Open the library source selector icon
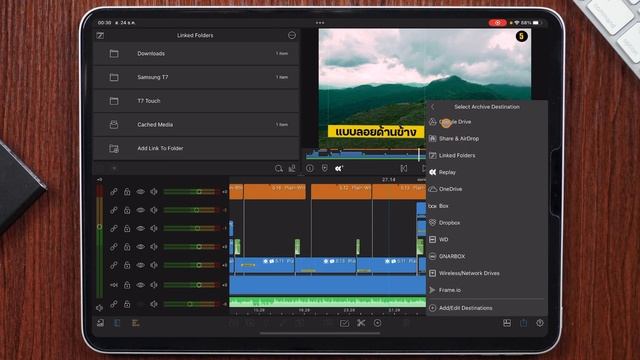Screen dimensions: 640x360 [x=100, y=36]
